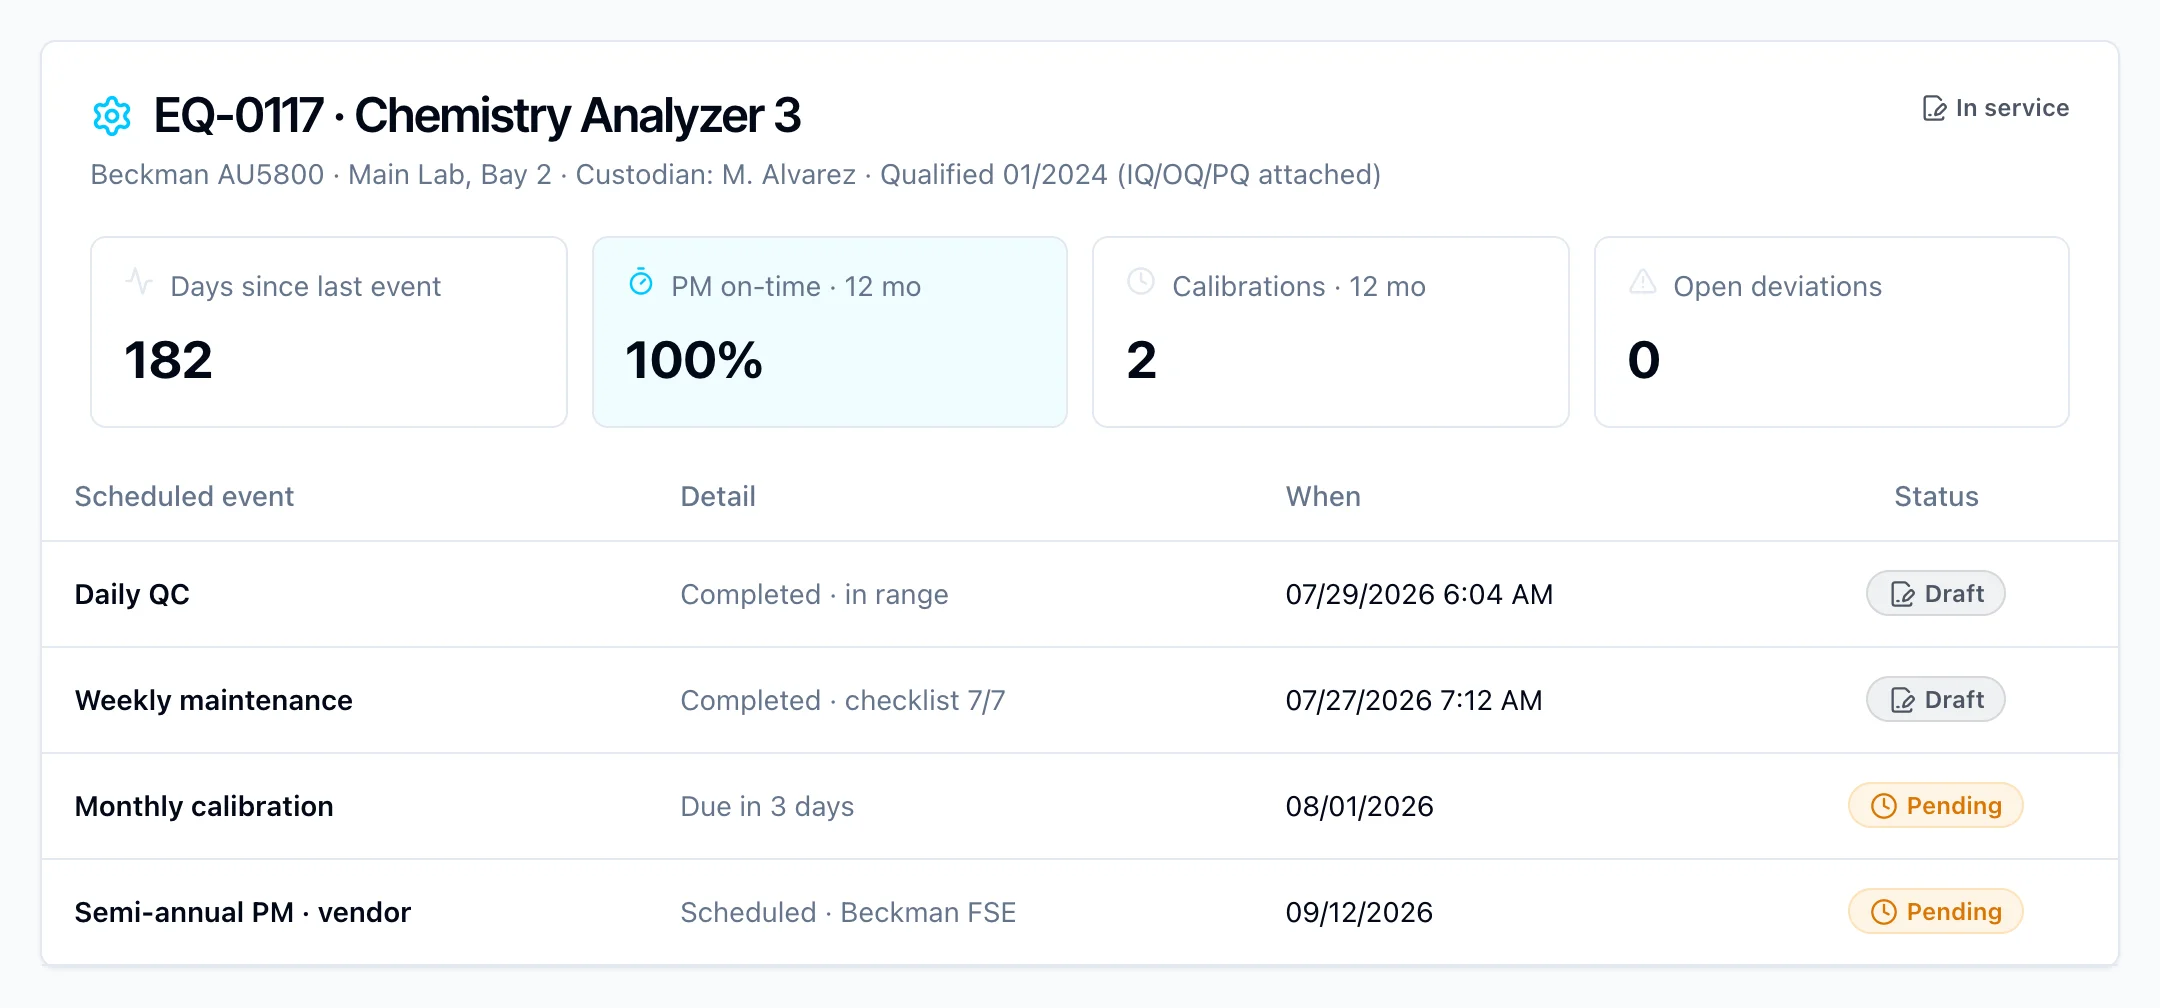
Task: Click 'Scheduled · Beckman FSE' detail text
Action: coord(848,913)
